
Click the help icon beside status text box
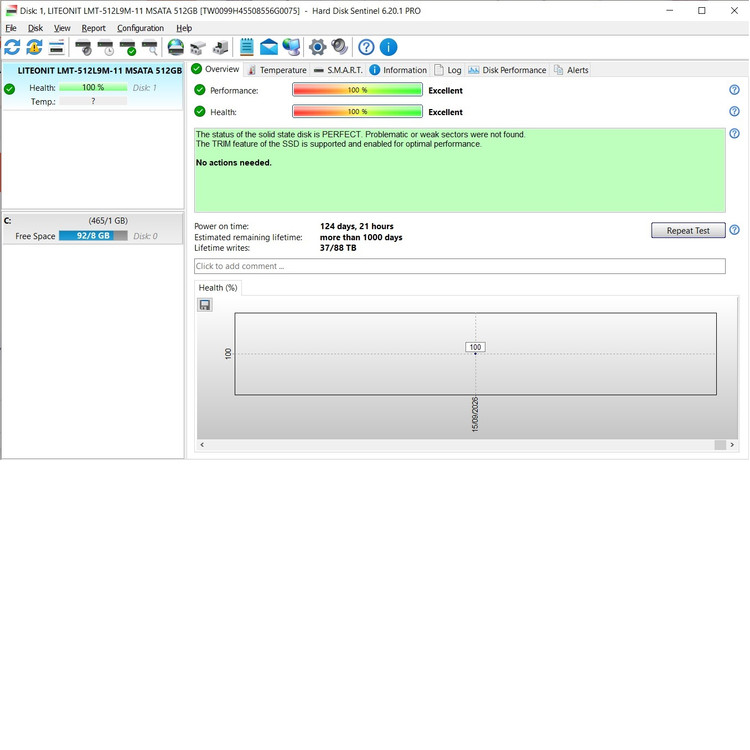[734, 133]
